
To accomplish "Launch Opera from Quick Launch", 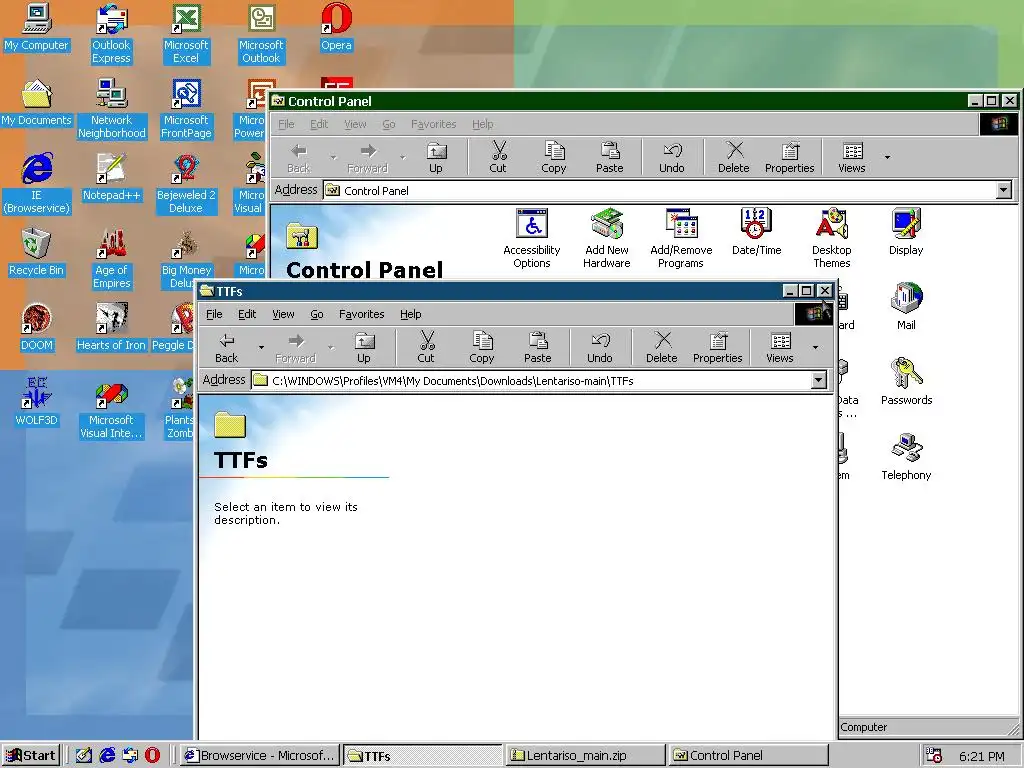I will [152, 756].
